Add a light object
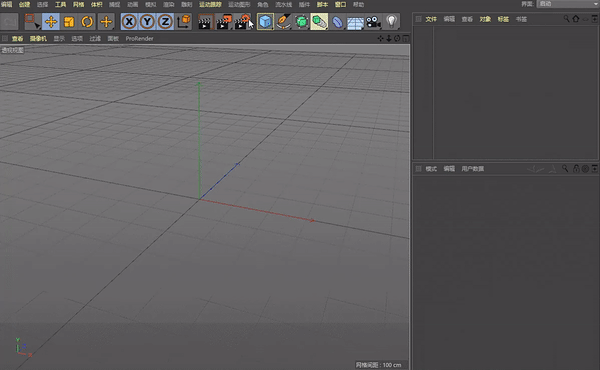 click(391, 22)
